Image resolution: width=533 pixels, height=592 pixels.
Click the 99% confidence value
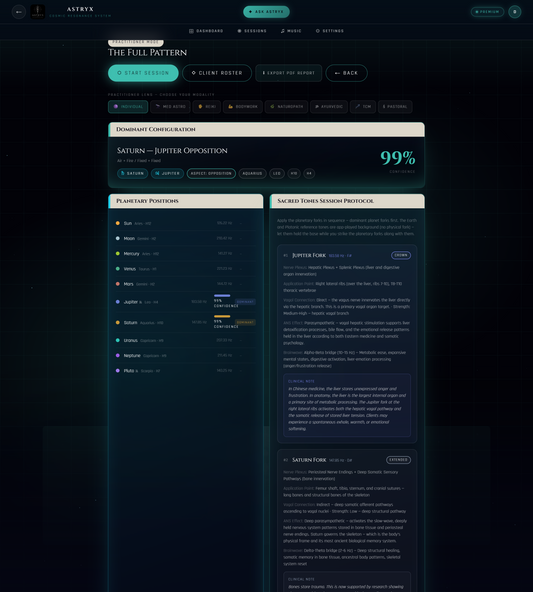pyautogui.click(x=397, y=157)
